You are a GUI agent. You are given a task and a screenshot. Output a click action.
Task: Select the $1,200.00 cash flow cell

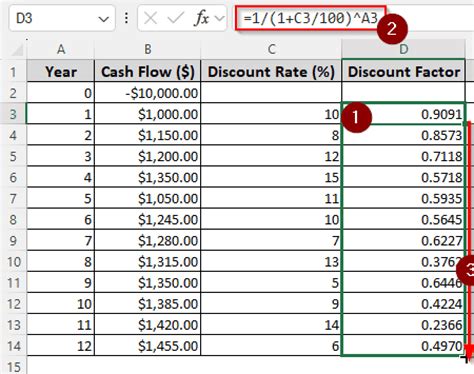click(x=148, y=156)
